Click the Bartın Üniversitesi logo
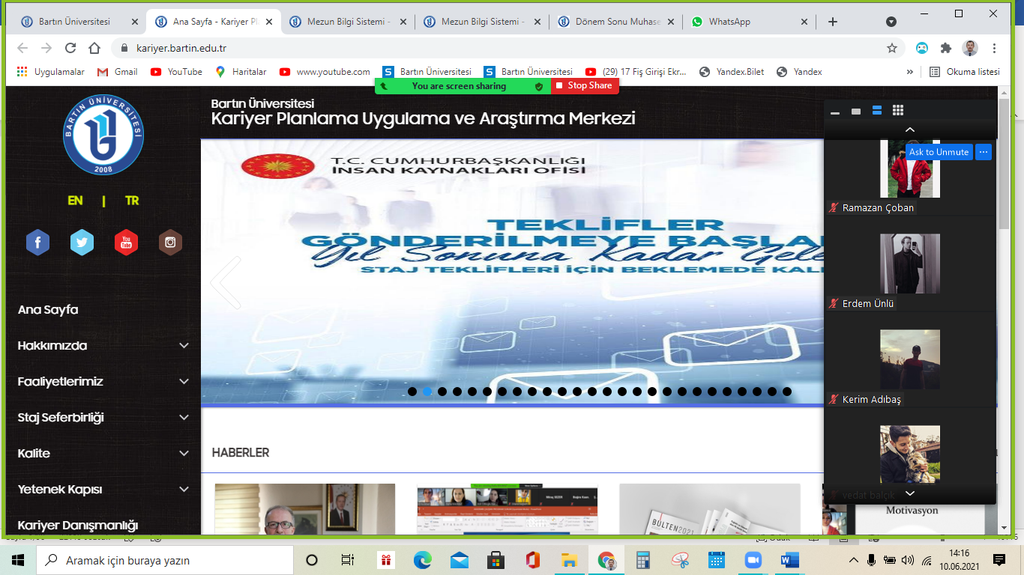This screenshot has height=575, width=1024. pyautogui.click(x=103, y=135)
